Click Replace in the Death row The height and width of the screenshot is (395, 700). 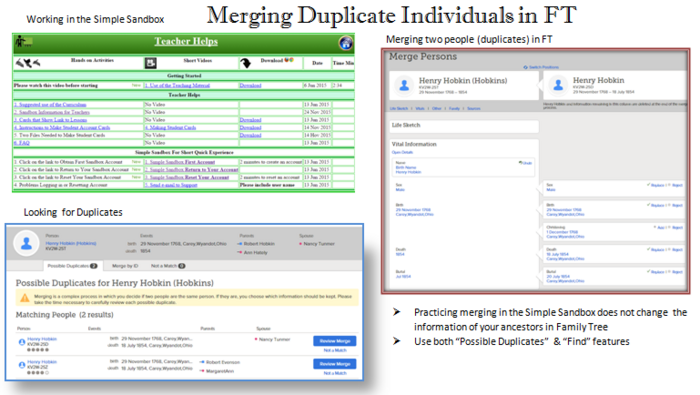click(655, 249)
